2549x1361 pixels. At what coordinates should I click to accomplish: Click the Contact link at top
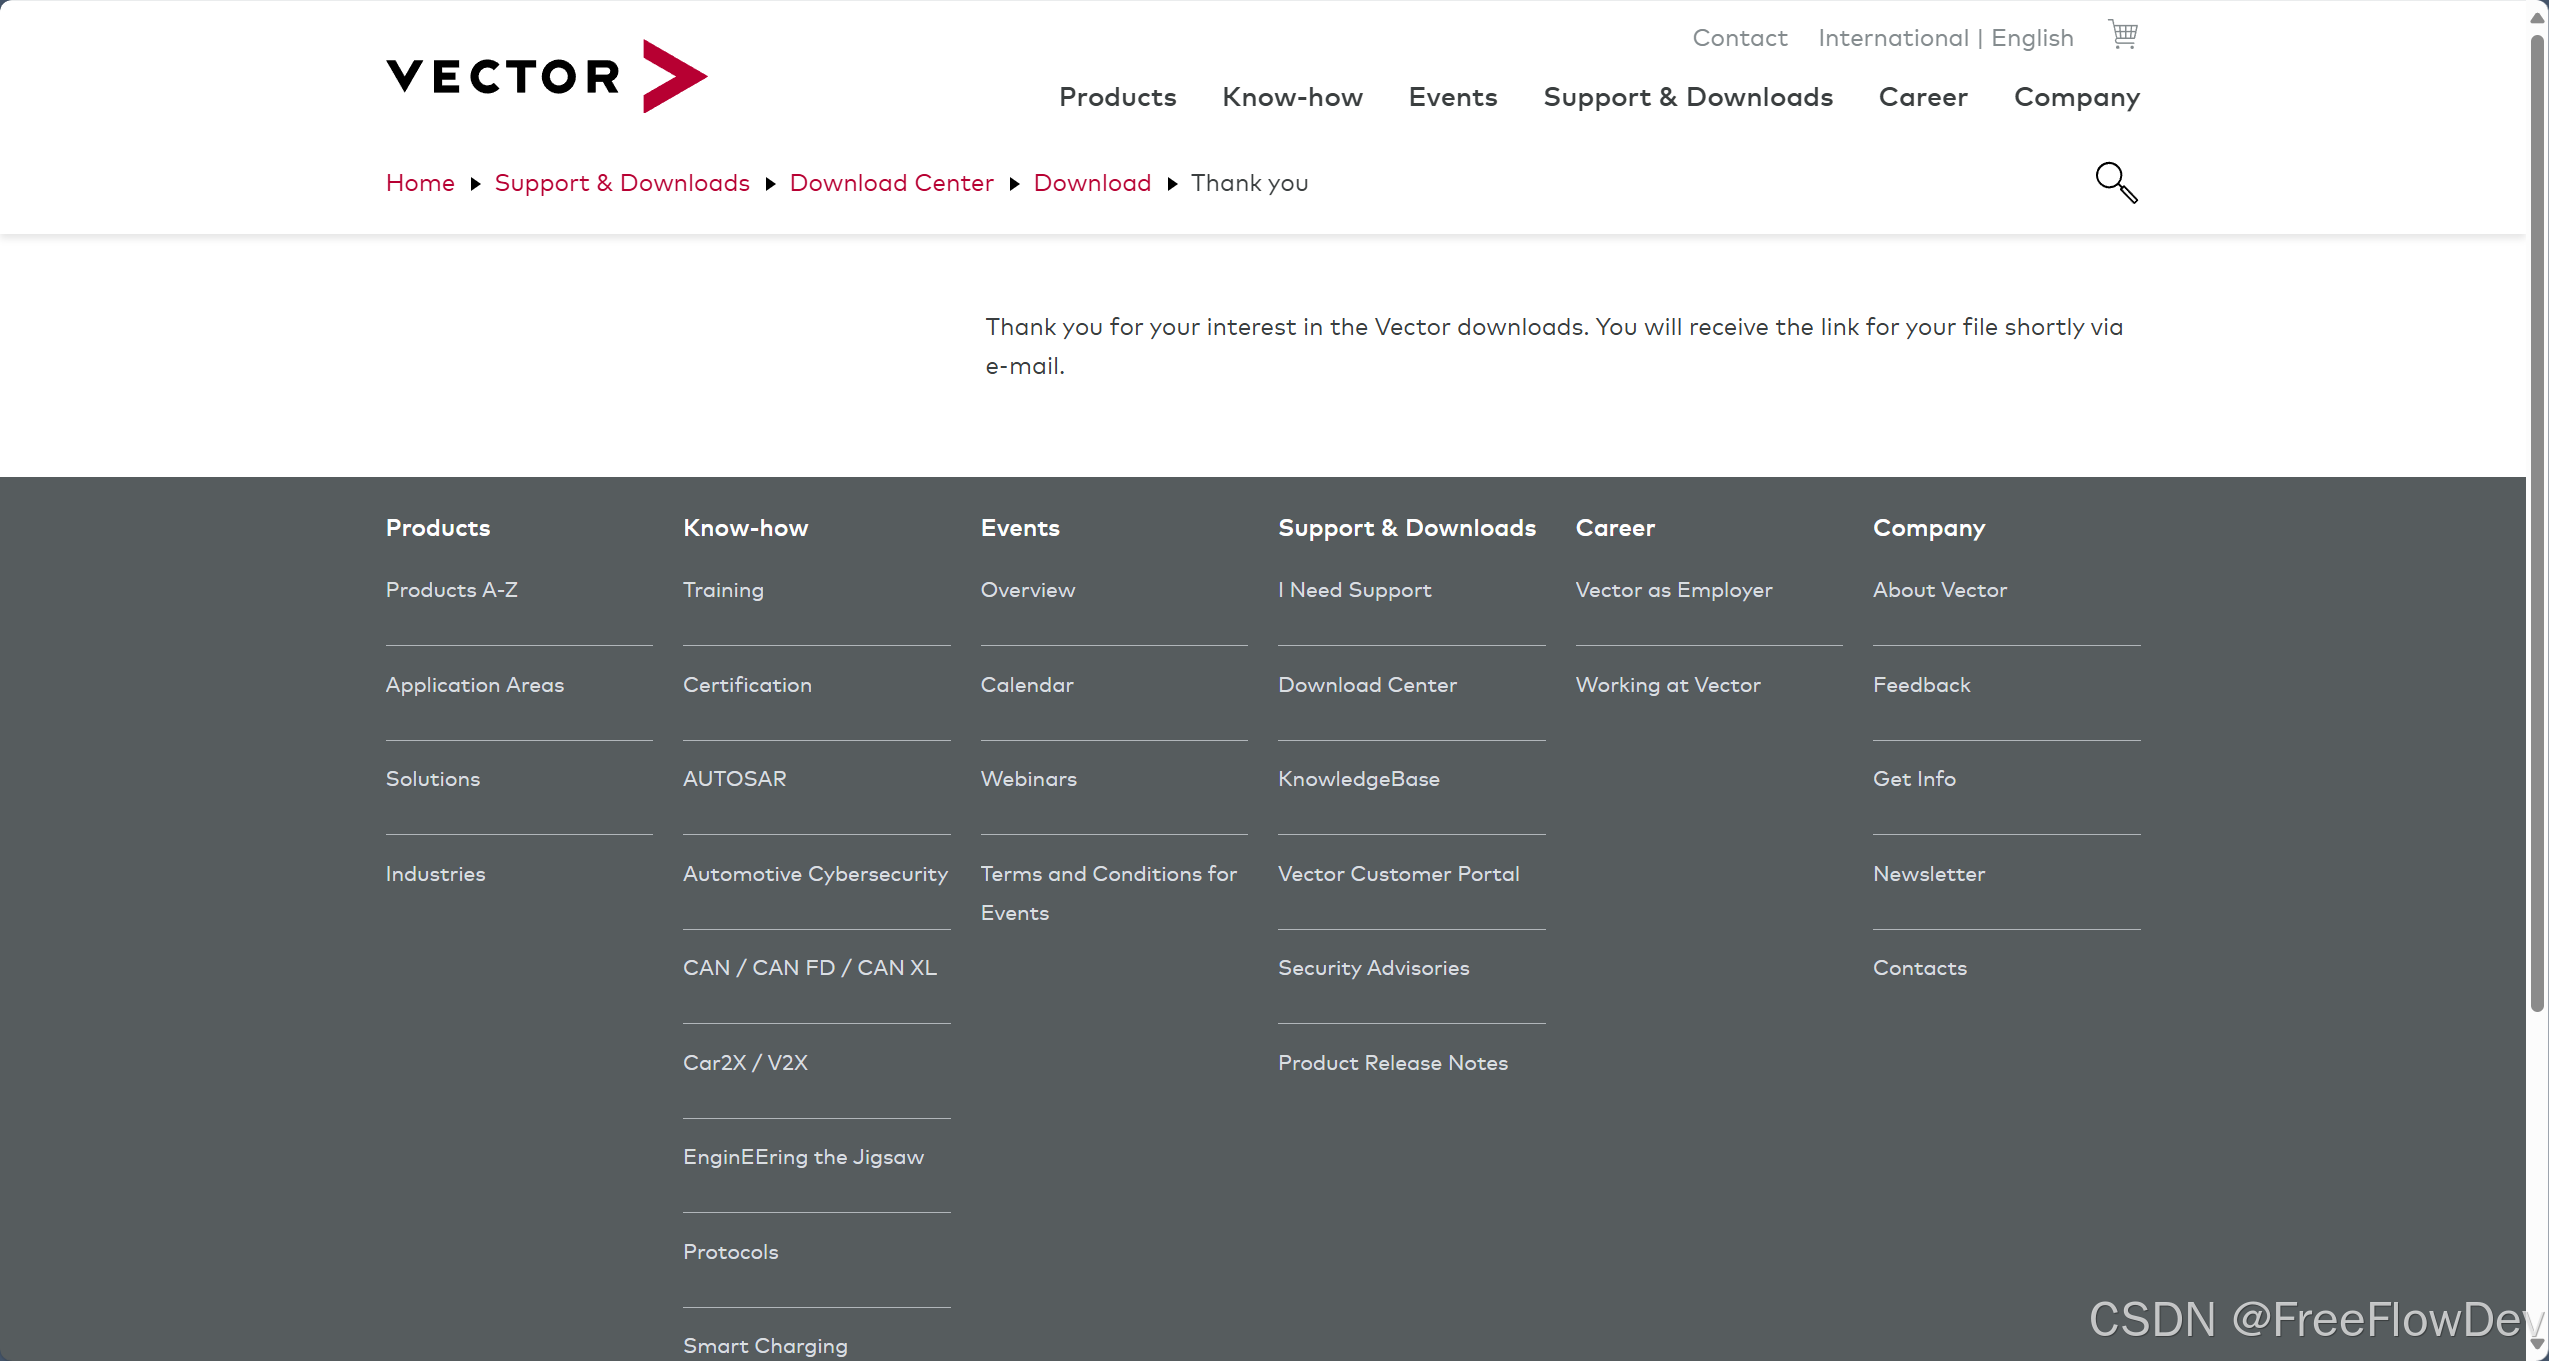(x=1739, y=38)
